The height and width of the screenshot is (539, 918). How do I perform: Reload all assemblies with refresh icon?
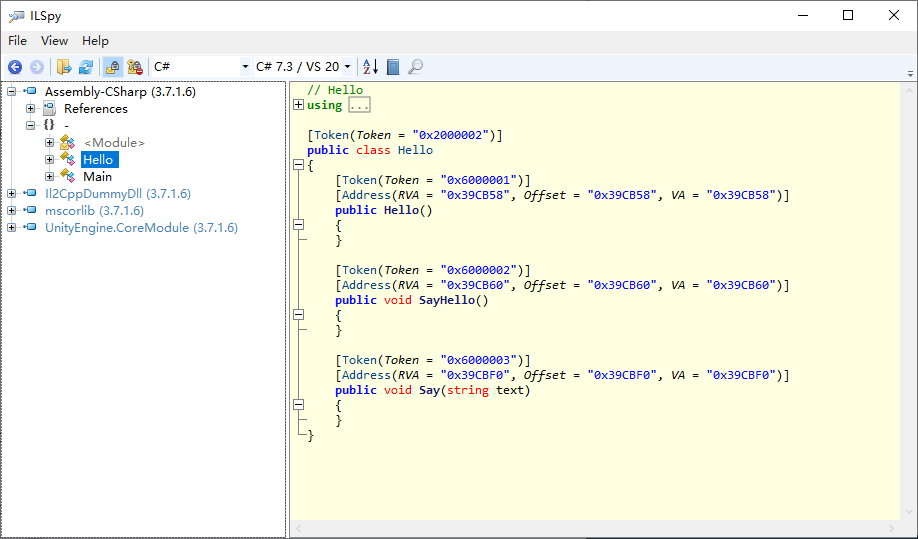[86, 67]
